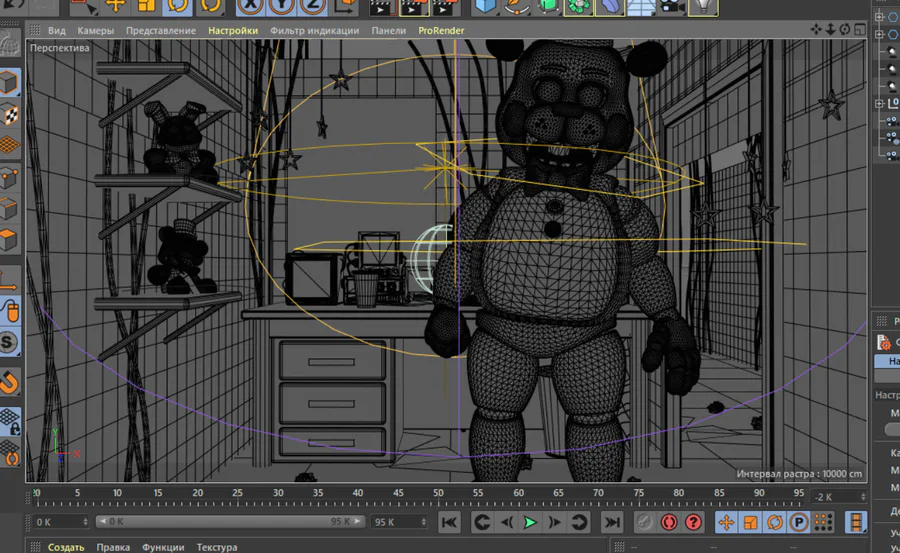
Task: Toggle the Enable Axis tool
Action: coord(9,280)
